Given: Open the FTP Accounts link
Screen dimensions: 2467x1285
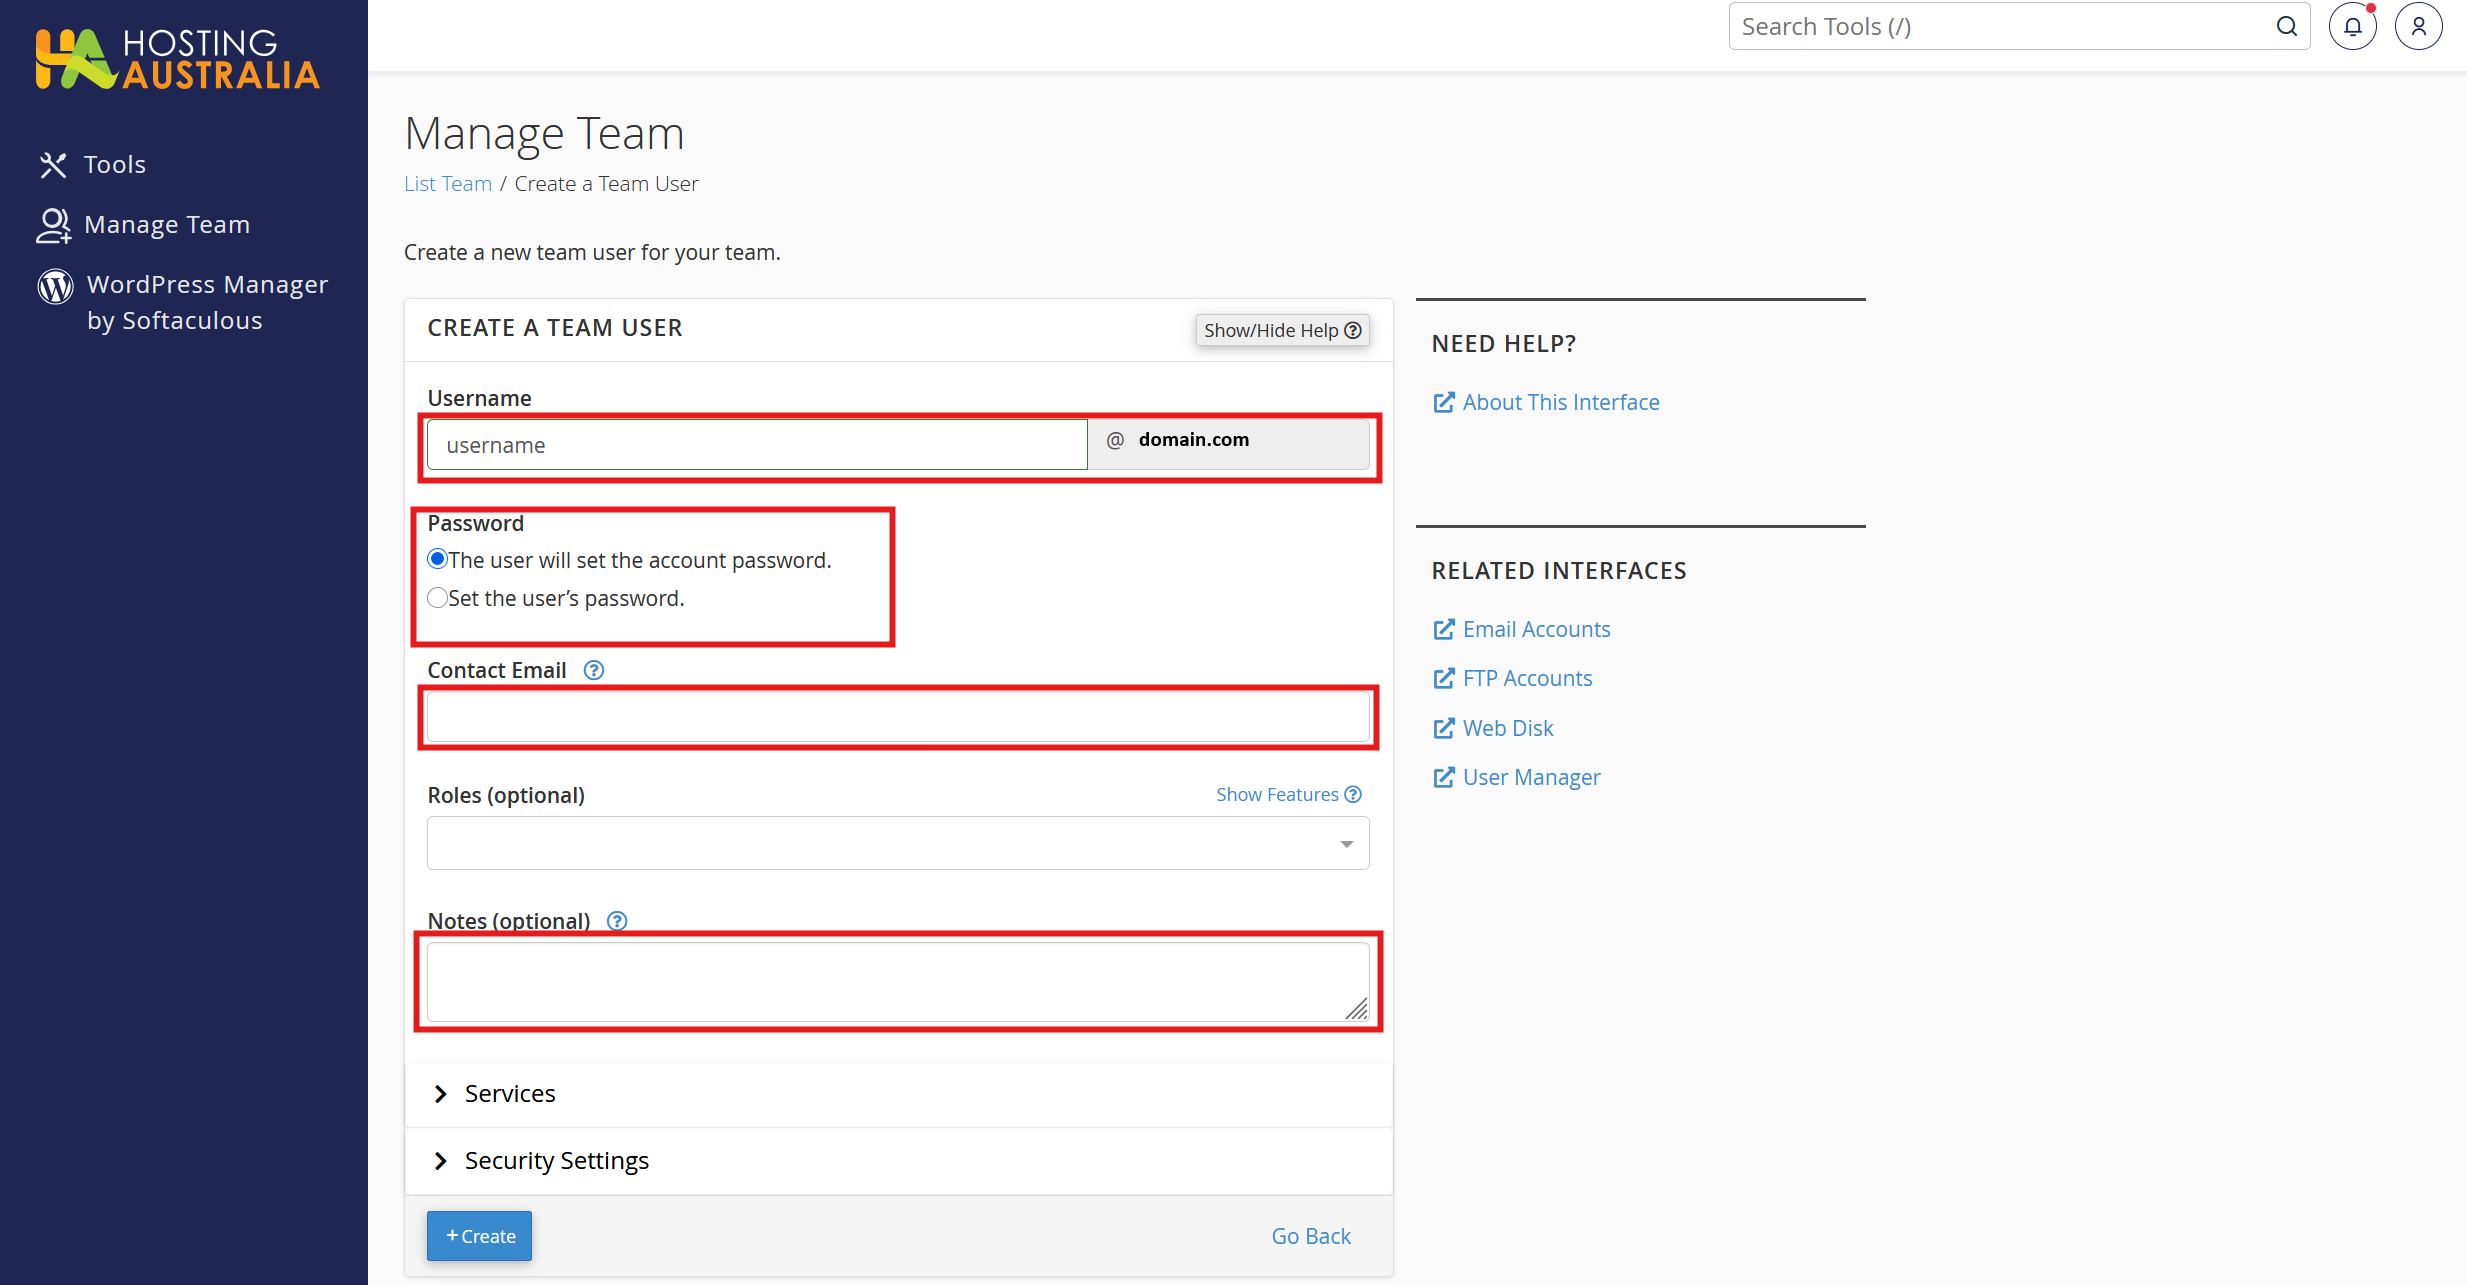Looking at the screenshot, I should point(1527,678).
